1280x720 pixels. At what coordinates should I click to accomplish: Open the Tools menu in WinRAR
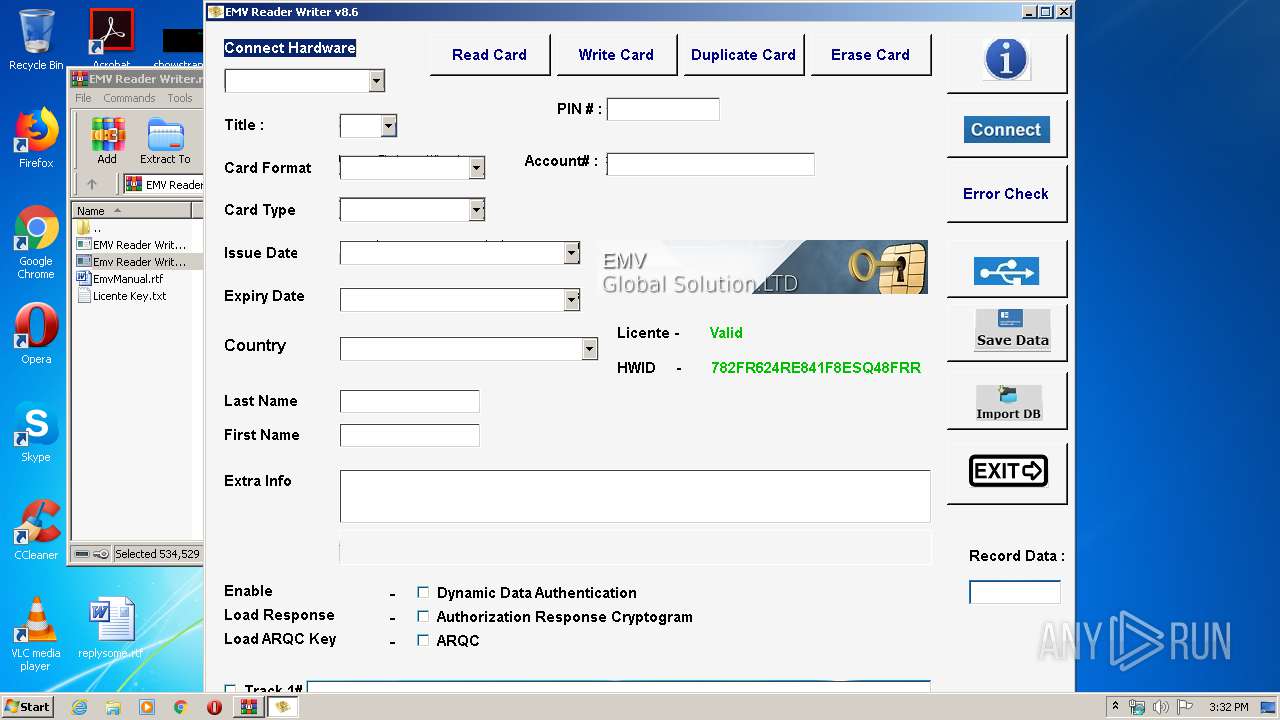pyautogui.click(x=180, y=98)
